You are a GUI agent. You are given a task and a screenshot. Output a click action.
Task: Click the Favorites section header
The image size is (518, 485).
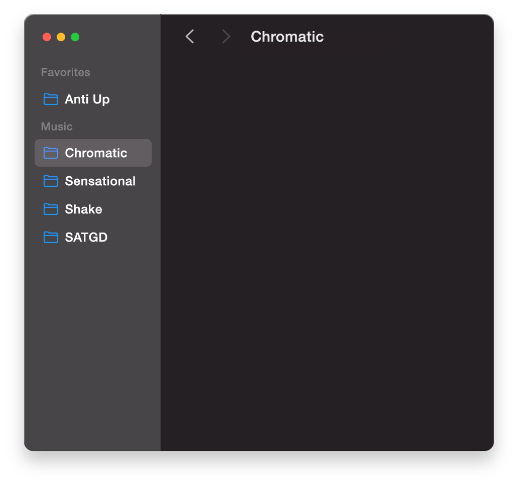click(65, 72)
